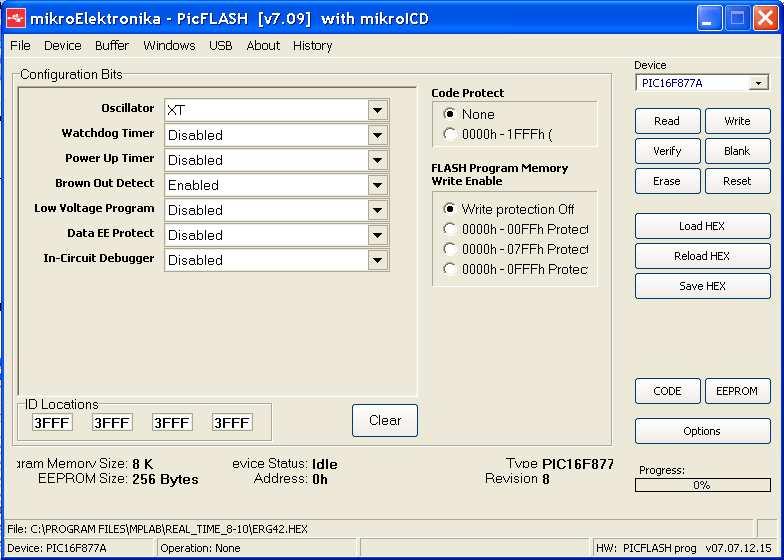Image resolution: width=784 pixels, height=560 pixels.
Task: Expand the Oscillator dropdown arrow
Action: tap(378, 110)
